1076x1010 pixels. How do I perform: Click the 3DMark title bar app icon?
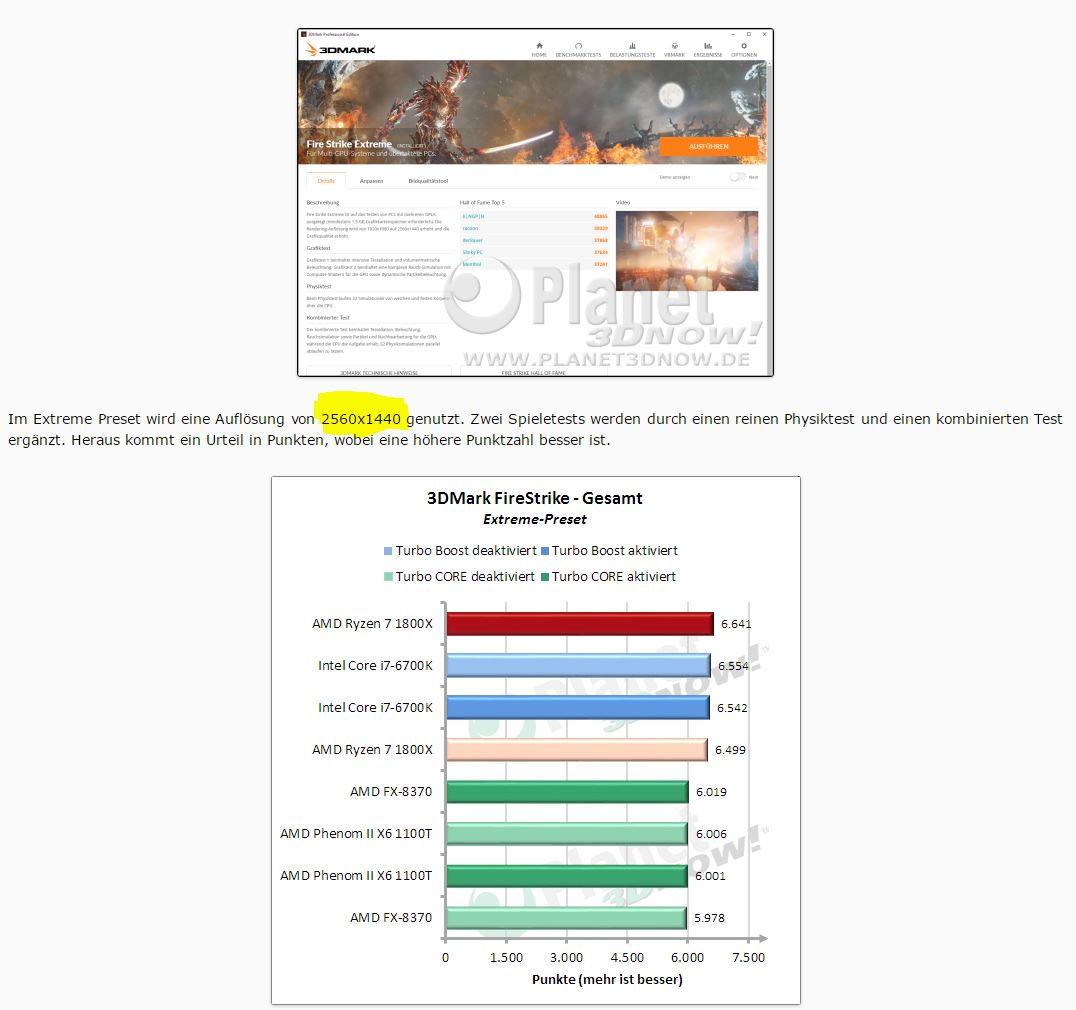[x=304, y=34]
